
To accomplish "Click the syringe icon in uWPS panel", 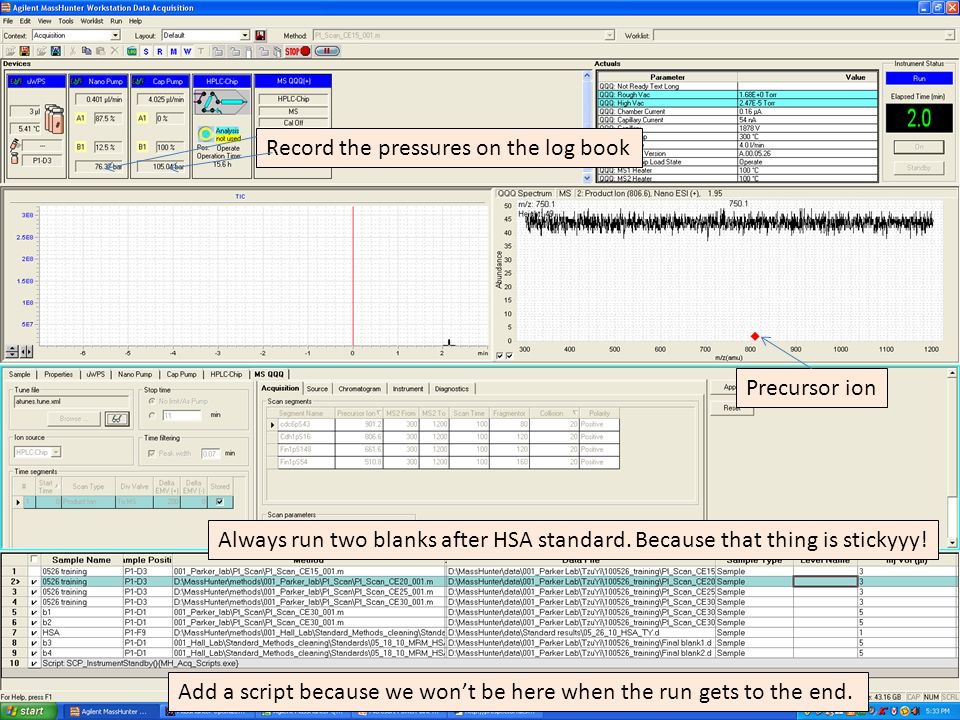I will click(15, 145).
